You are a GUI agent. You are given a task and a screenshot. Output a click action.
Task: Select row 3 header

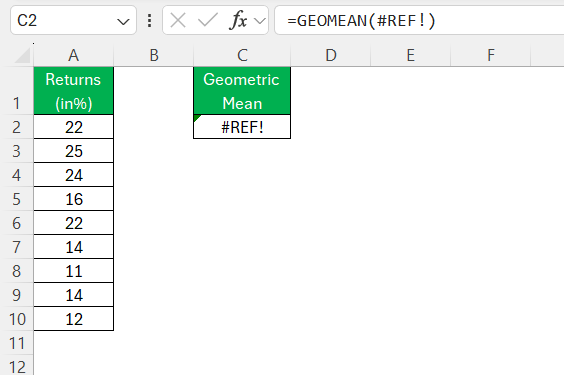(17, 151)
